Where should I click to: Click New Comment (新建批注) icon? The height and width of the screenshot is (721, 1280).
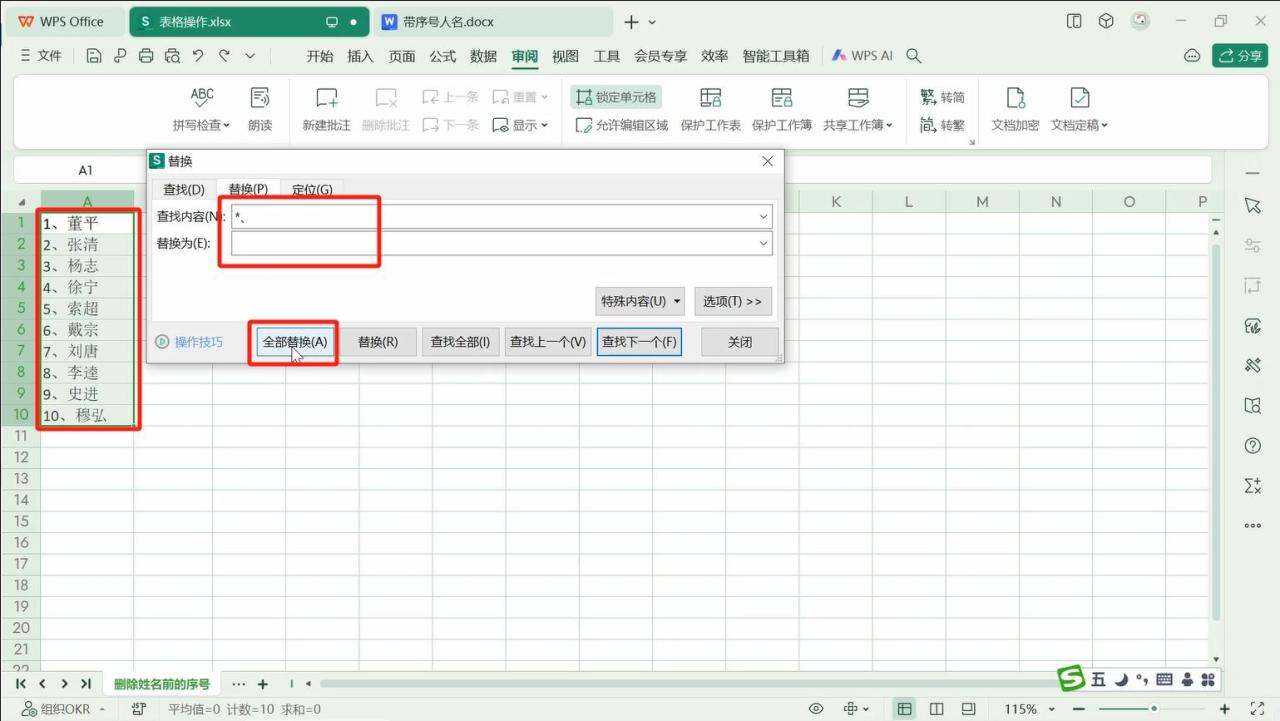pos(327,98)
